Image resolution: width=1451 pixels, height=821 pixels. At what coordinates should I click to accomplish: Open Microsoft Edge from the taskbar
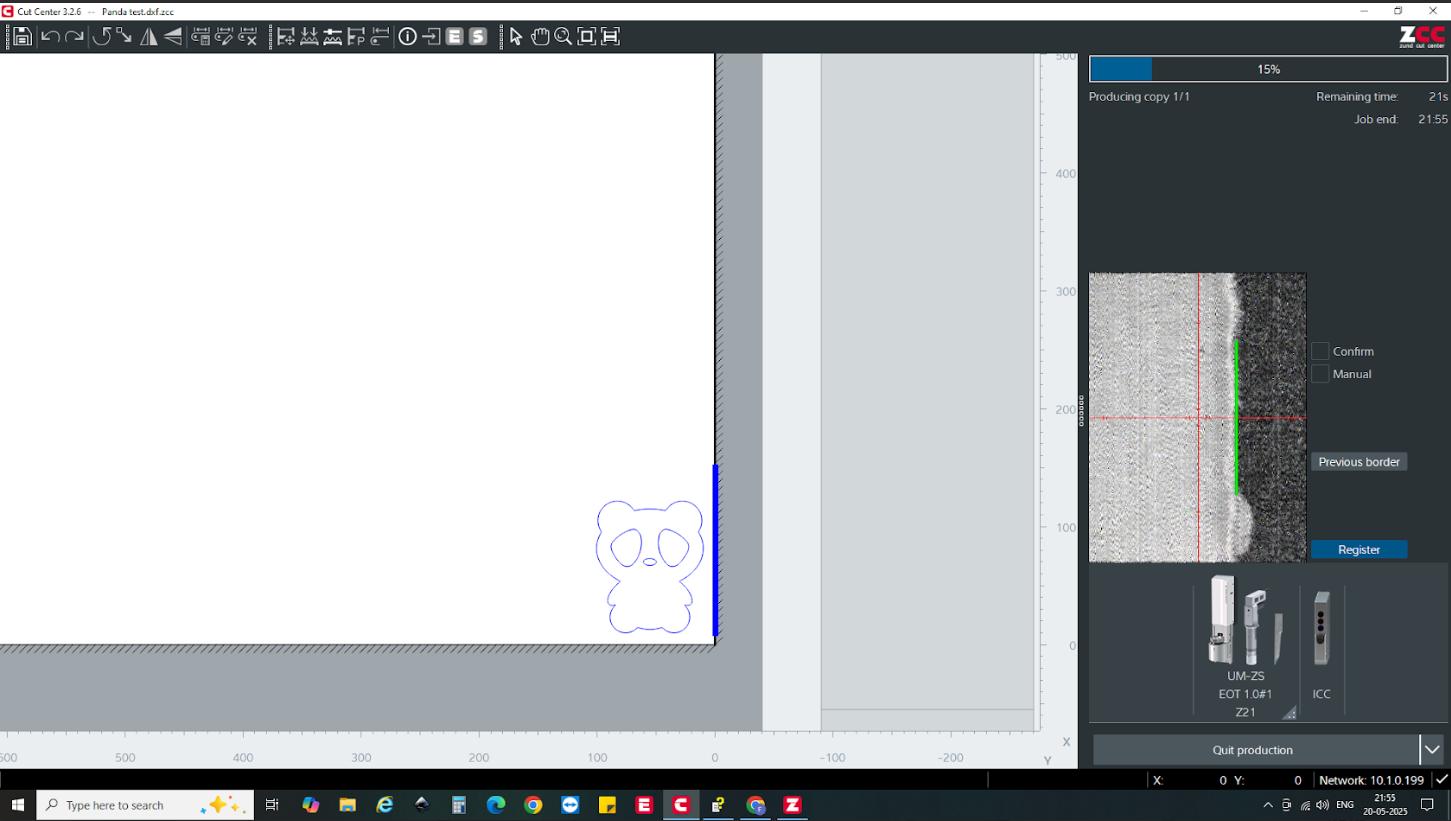496,805
